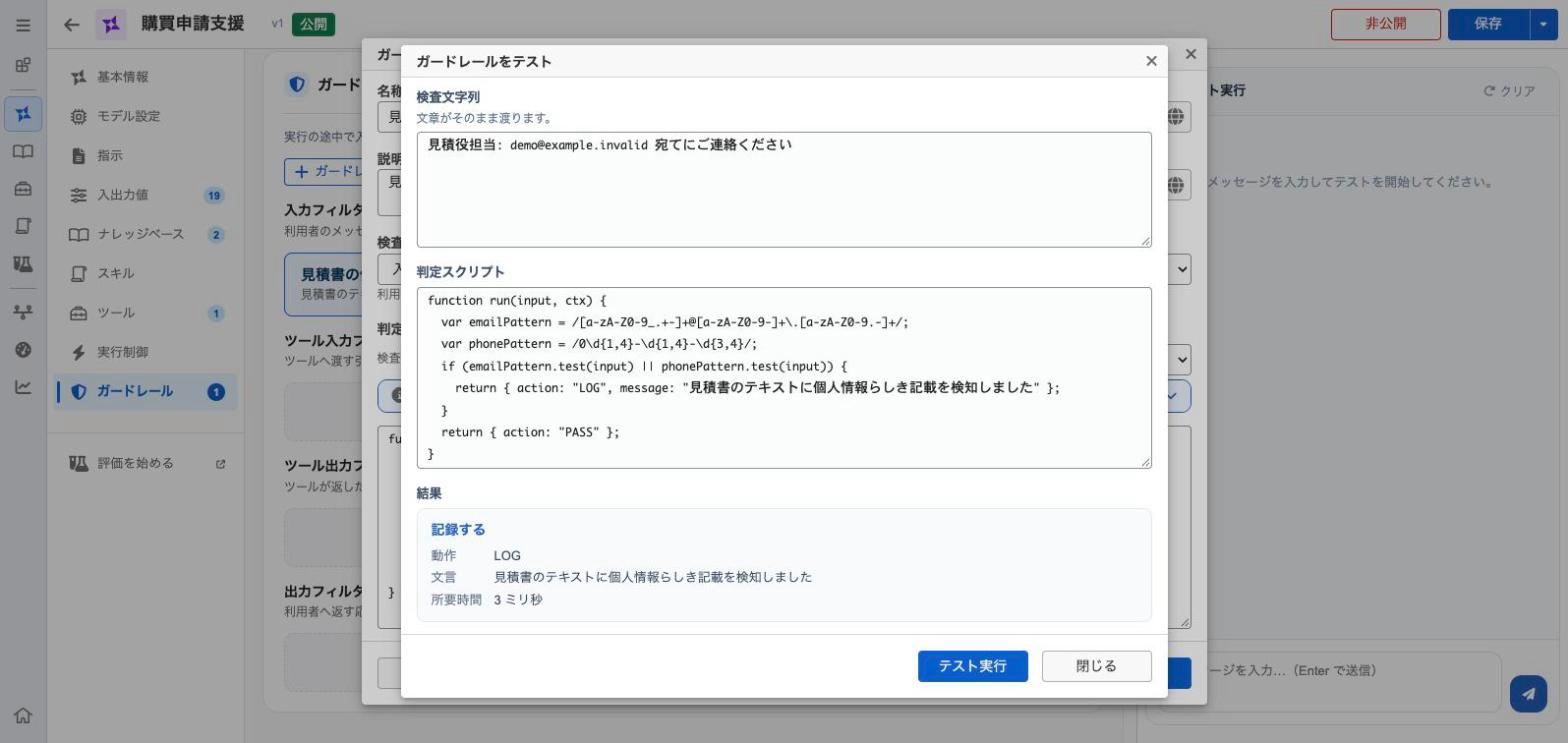Click the 3 ミリ秒 duration value
The height and width of the screenshot is (743, 1568).
click(x=518, y=600)
